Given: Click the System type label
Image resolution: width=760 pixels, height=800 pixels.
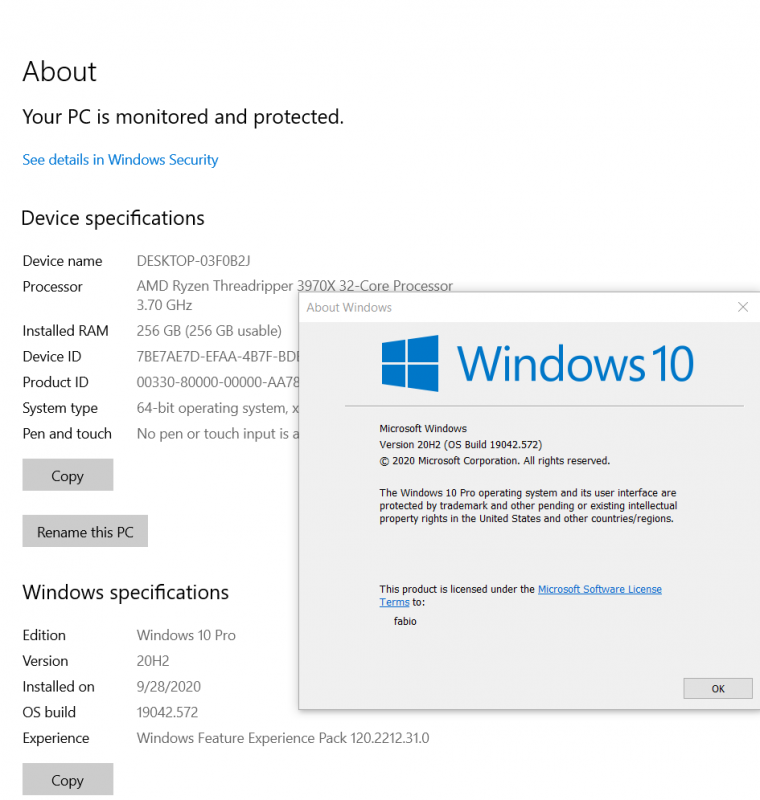Looking at the screenshot, I should pyautogui.click(x=60, y=408).
